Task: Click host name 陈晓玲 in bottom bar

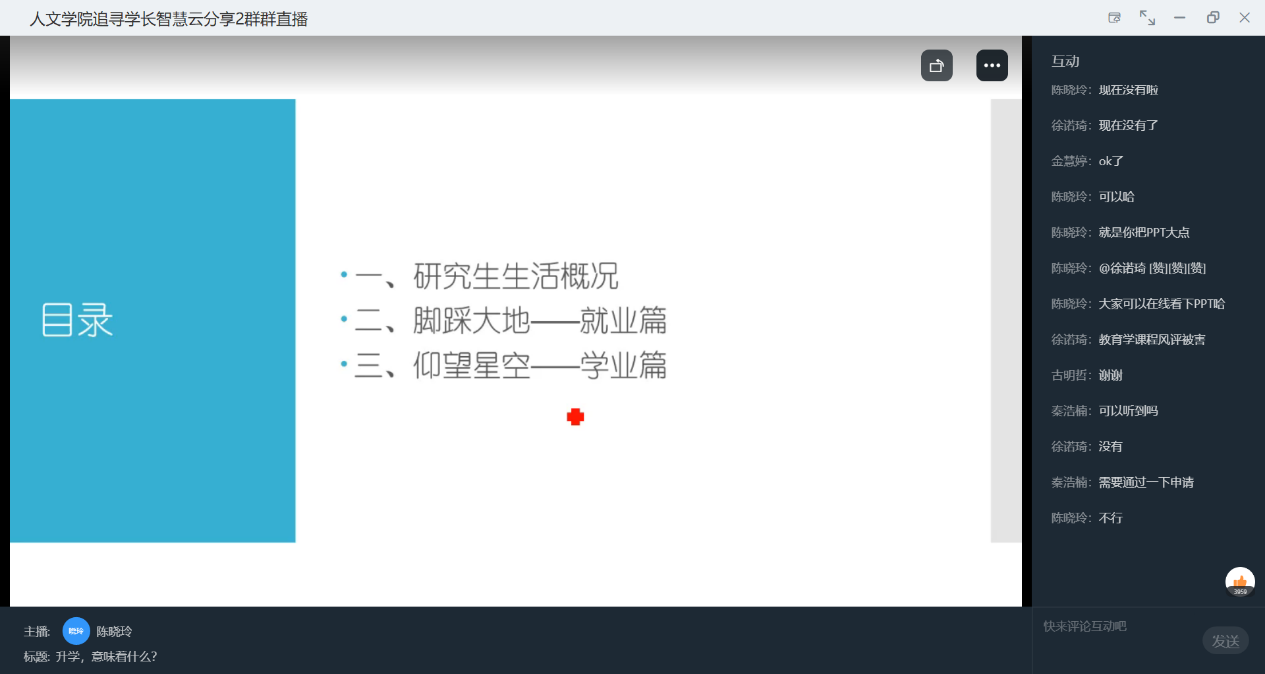Action: pos(114,632)
